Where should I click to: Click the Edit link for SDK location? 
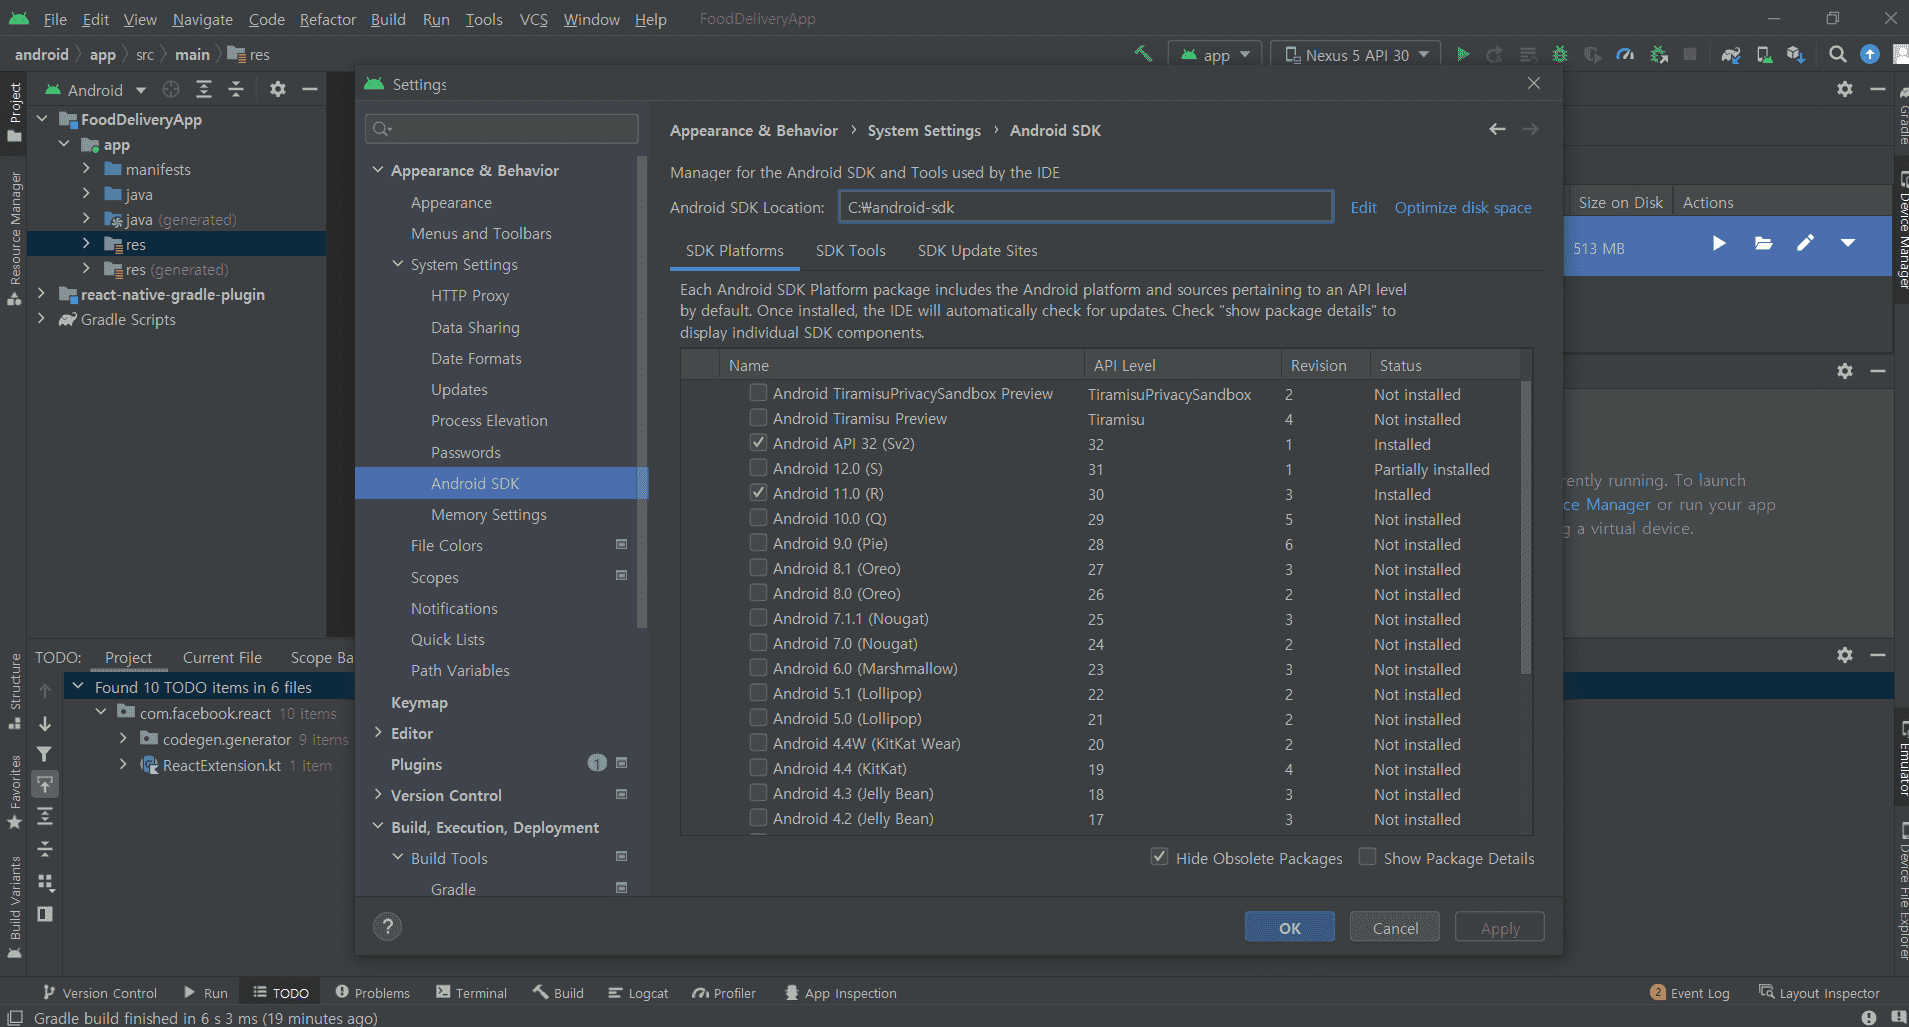tap(1363, 207)
